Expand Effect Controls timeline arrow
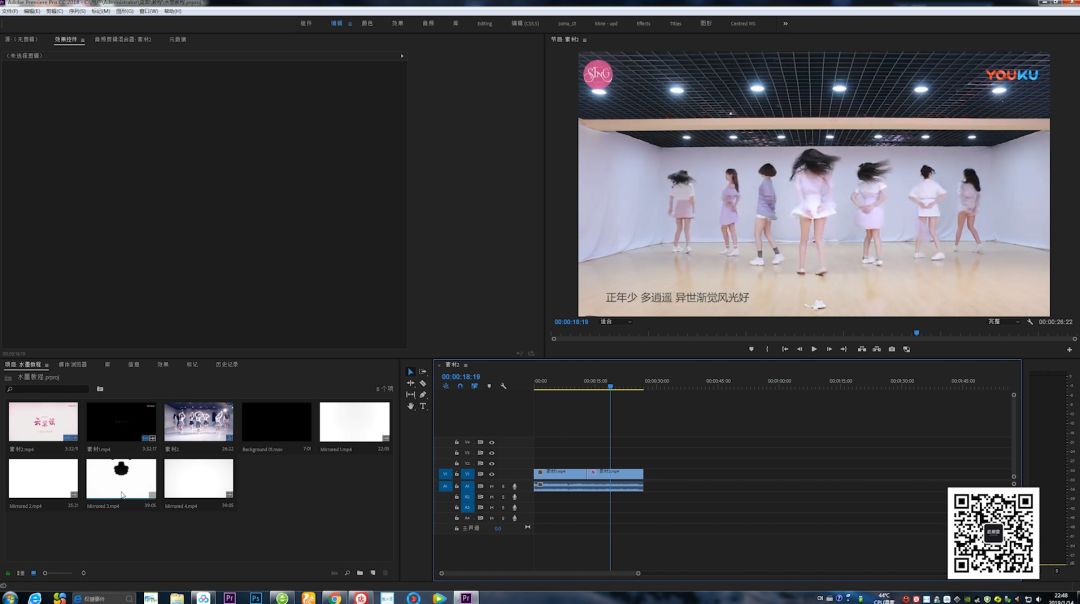 [x=402, y=56]
